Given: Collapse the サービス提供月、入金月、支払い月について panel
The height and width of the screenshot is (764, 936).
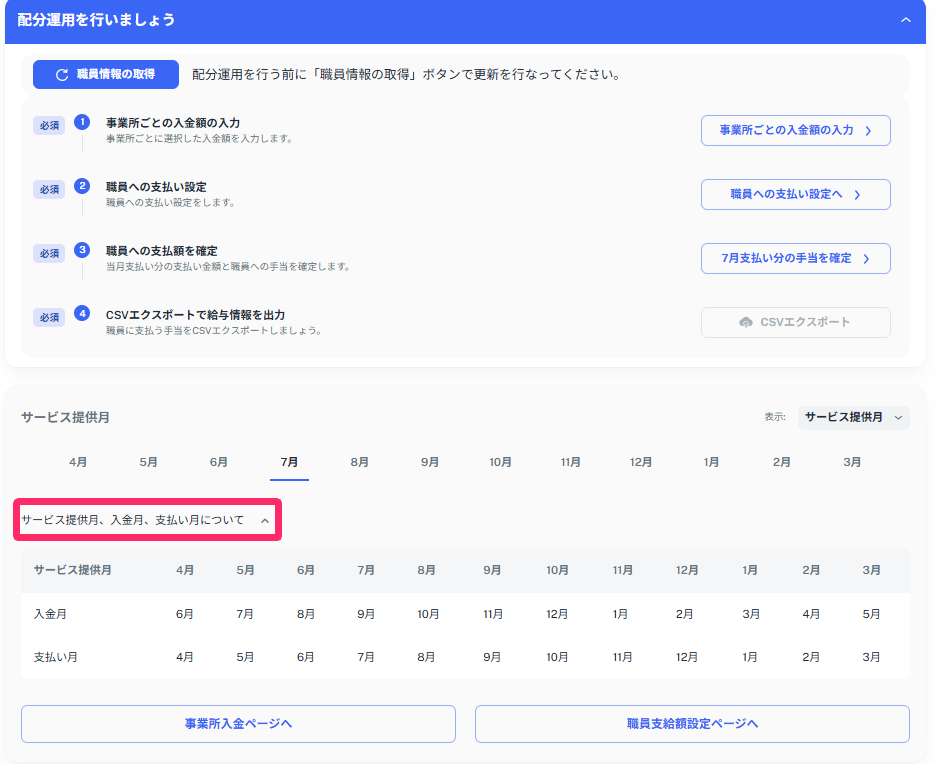Looking at the screenshot, I should pyautogui.click(x=264, y=522).
